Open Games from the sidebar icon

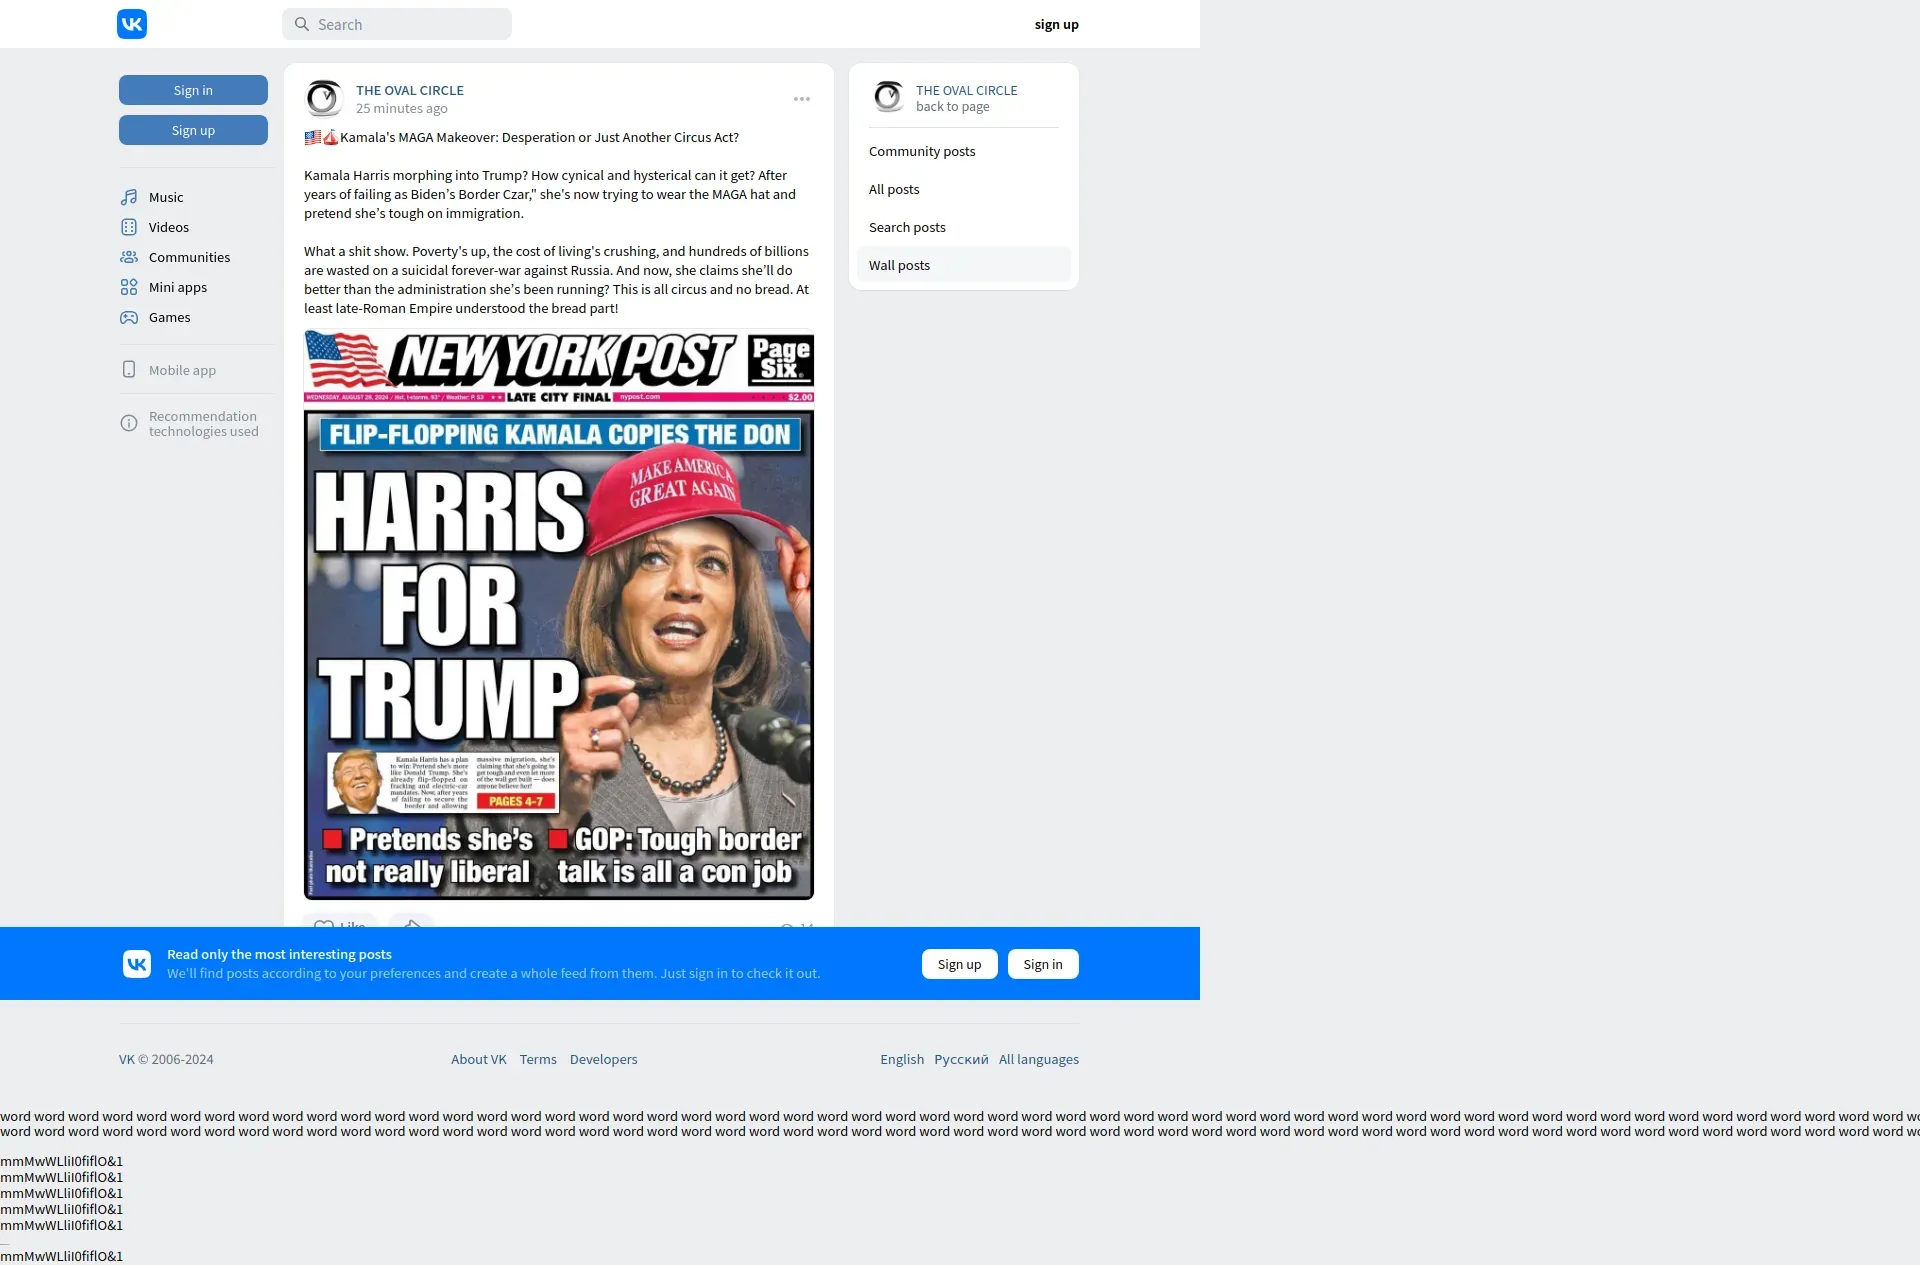(x=129, y=317)
